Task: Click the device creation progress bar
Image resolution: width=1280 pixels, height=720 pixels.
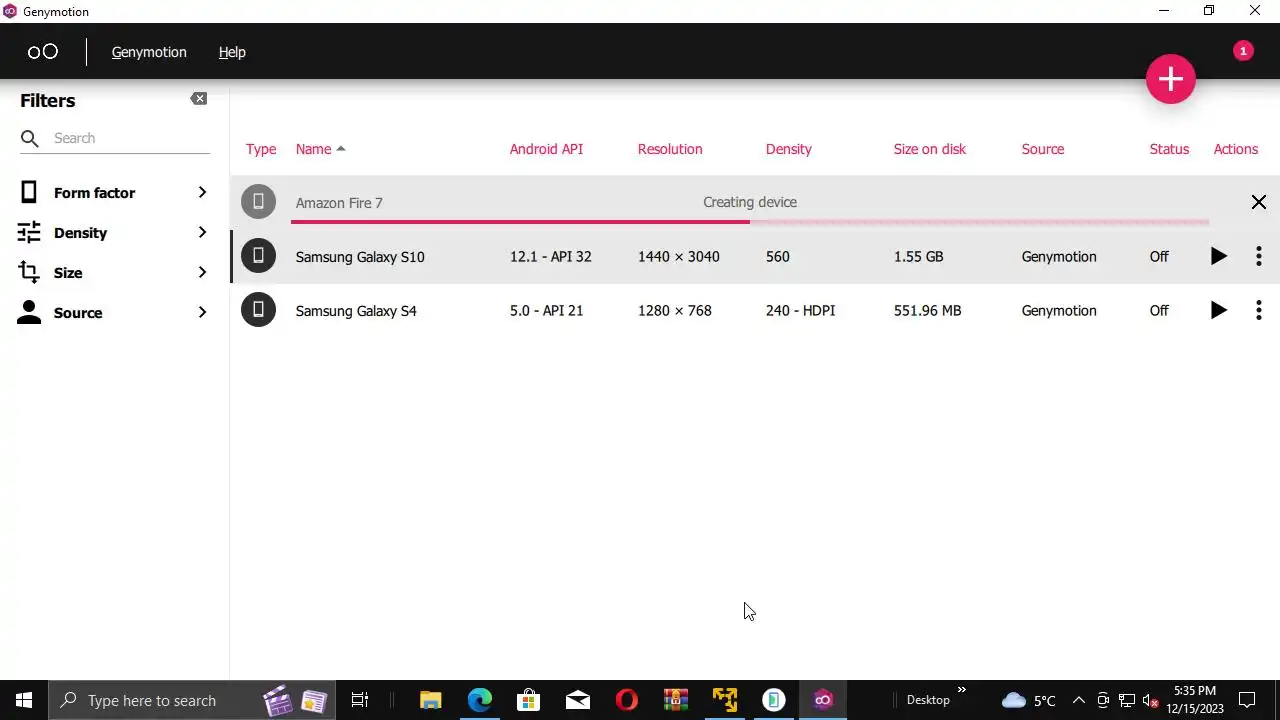Action: (x=750, y=222)
